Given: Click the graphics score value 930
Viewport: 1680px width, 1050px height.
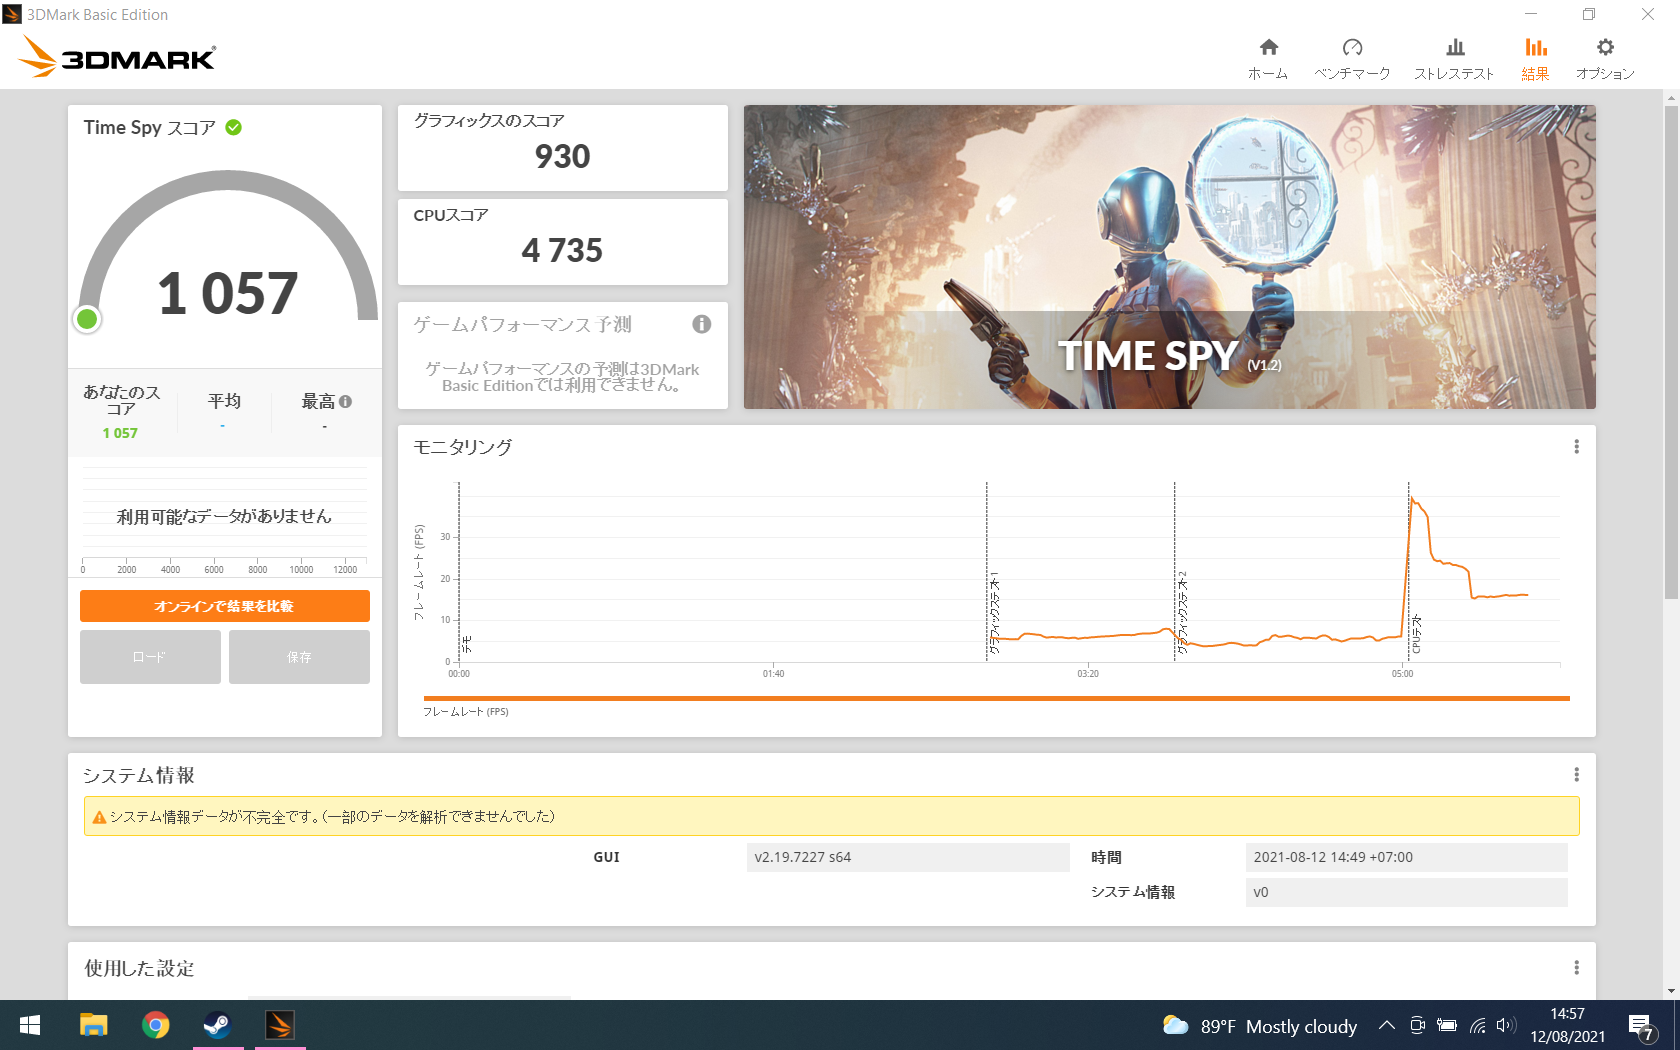Looking at the screenshot, I should click(563, 157).
